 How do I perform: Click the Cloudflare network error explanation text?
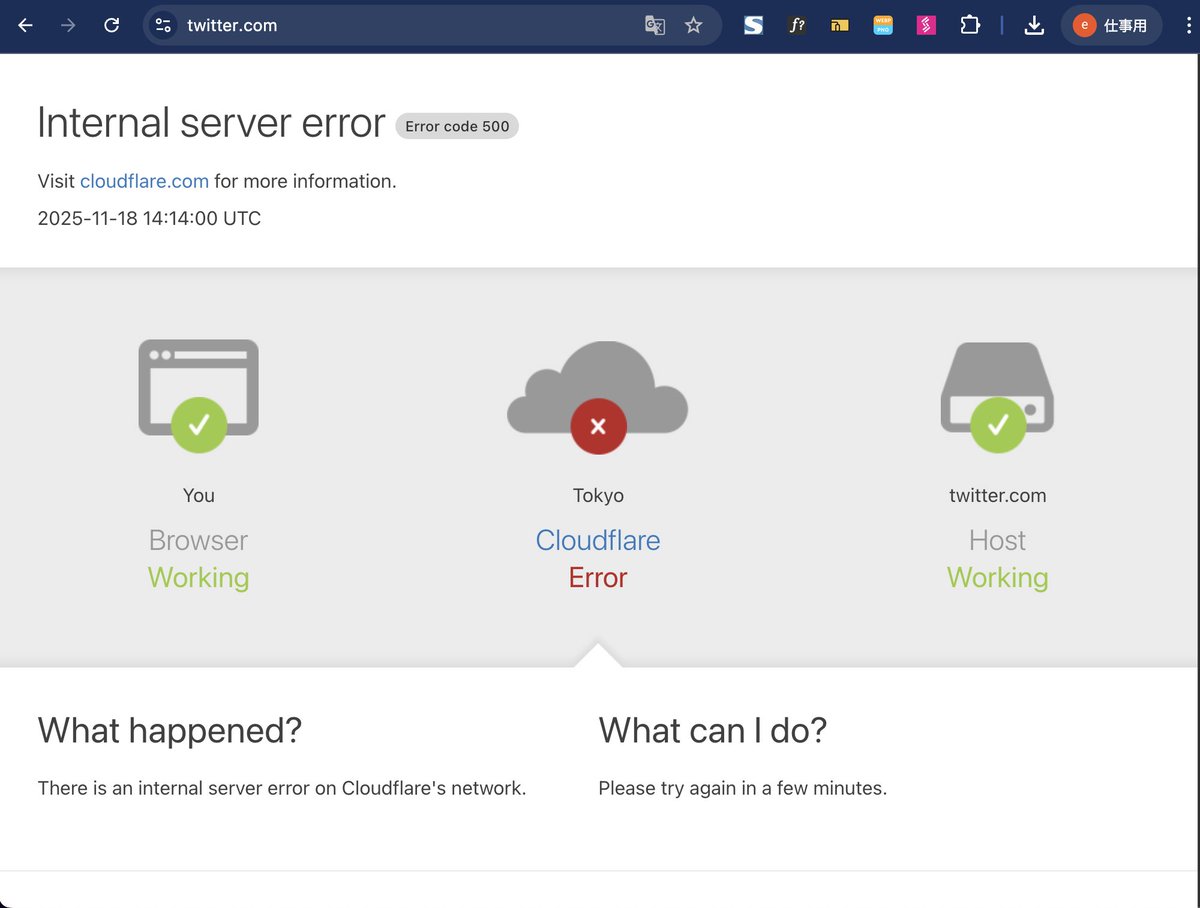(282, 788)
